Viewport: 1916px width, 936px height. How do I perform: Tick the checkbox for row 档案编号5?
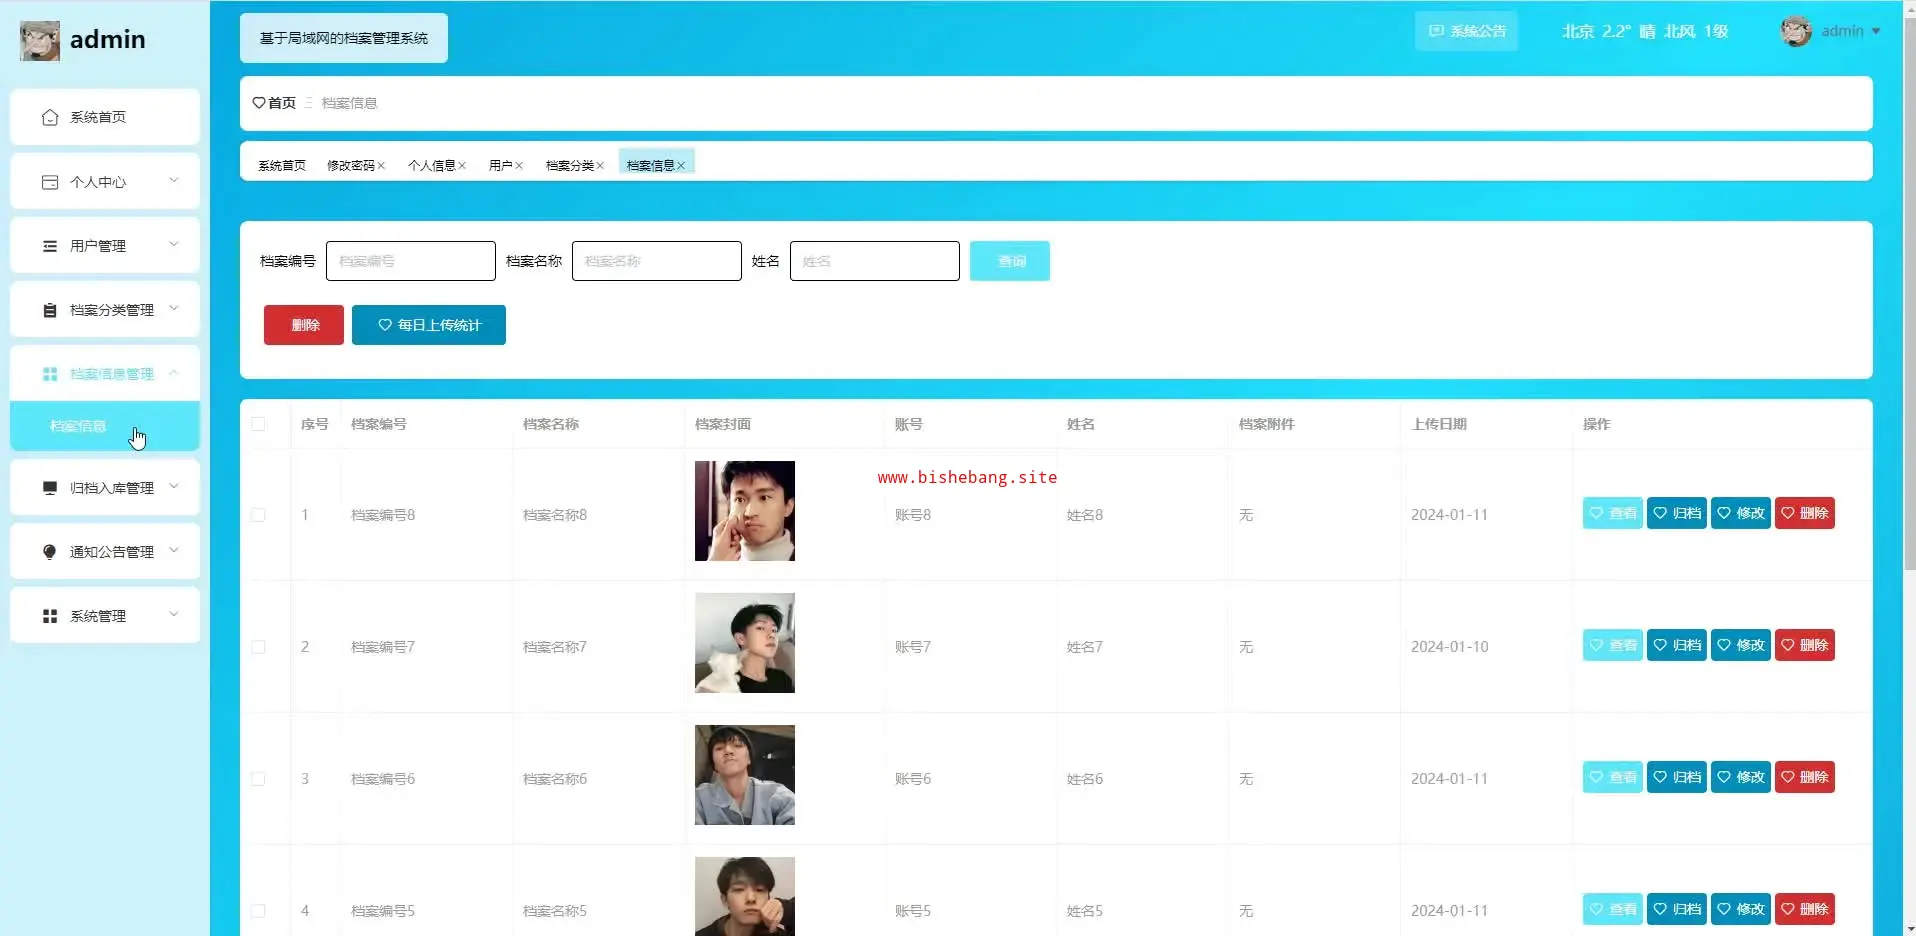pos(258,911)
